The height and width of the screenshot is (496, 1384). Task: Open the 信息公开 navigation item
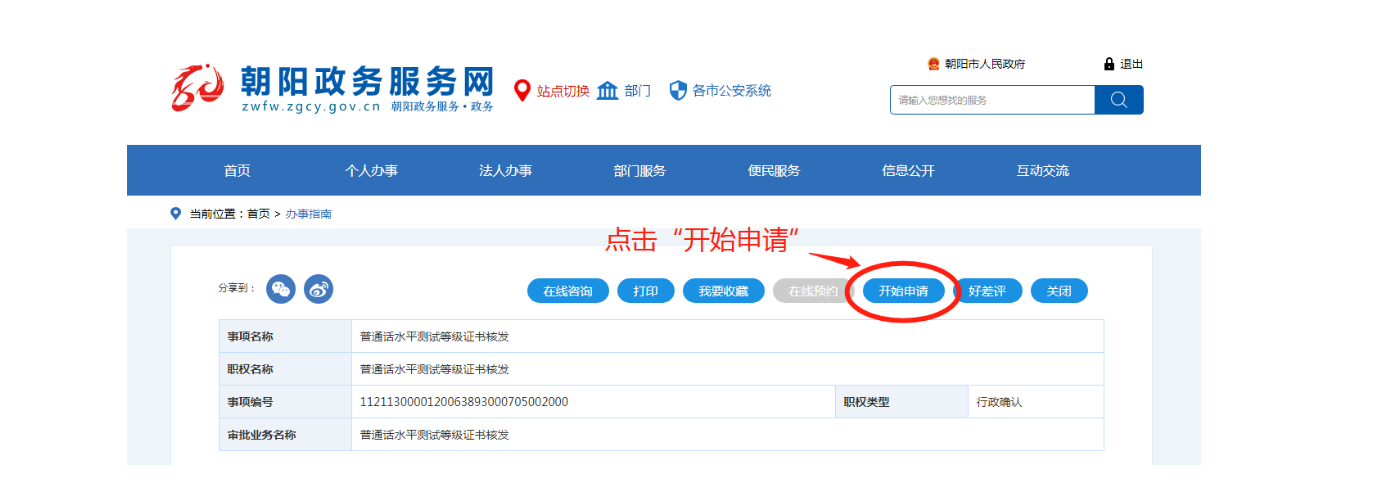pyautogui.click(x=908, y=171)
